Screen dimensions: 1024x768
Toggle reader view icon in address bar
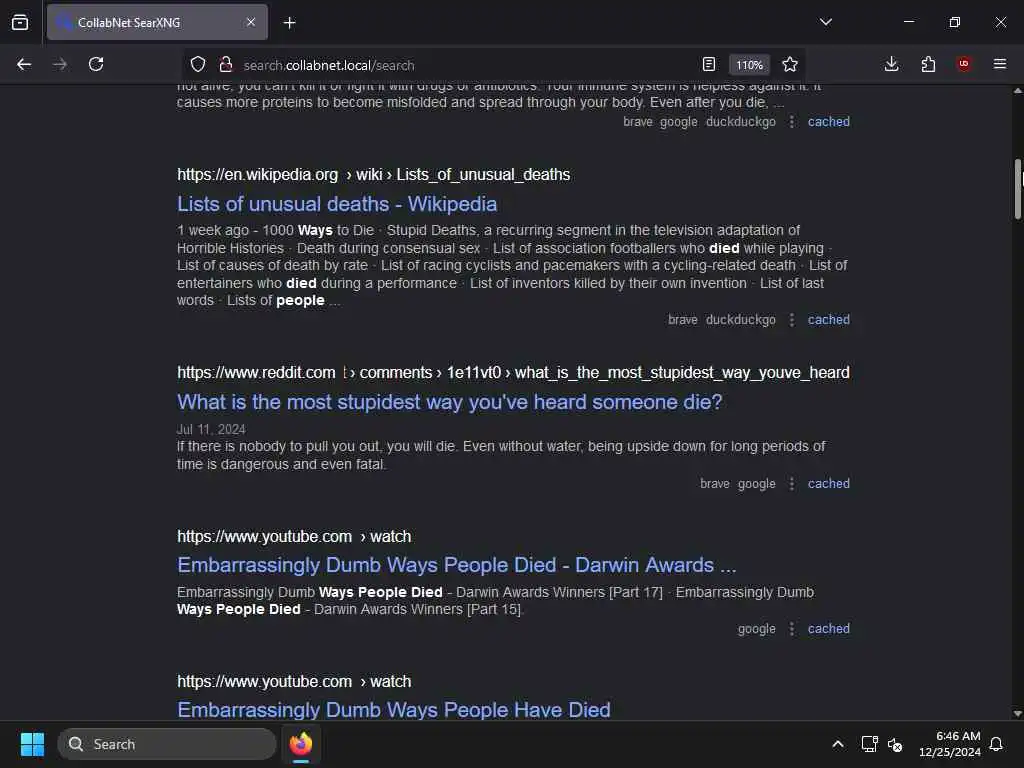click(x=709, y=65)
